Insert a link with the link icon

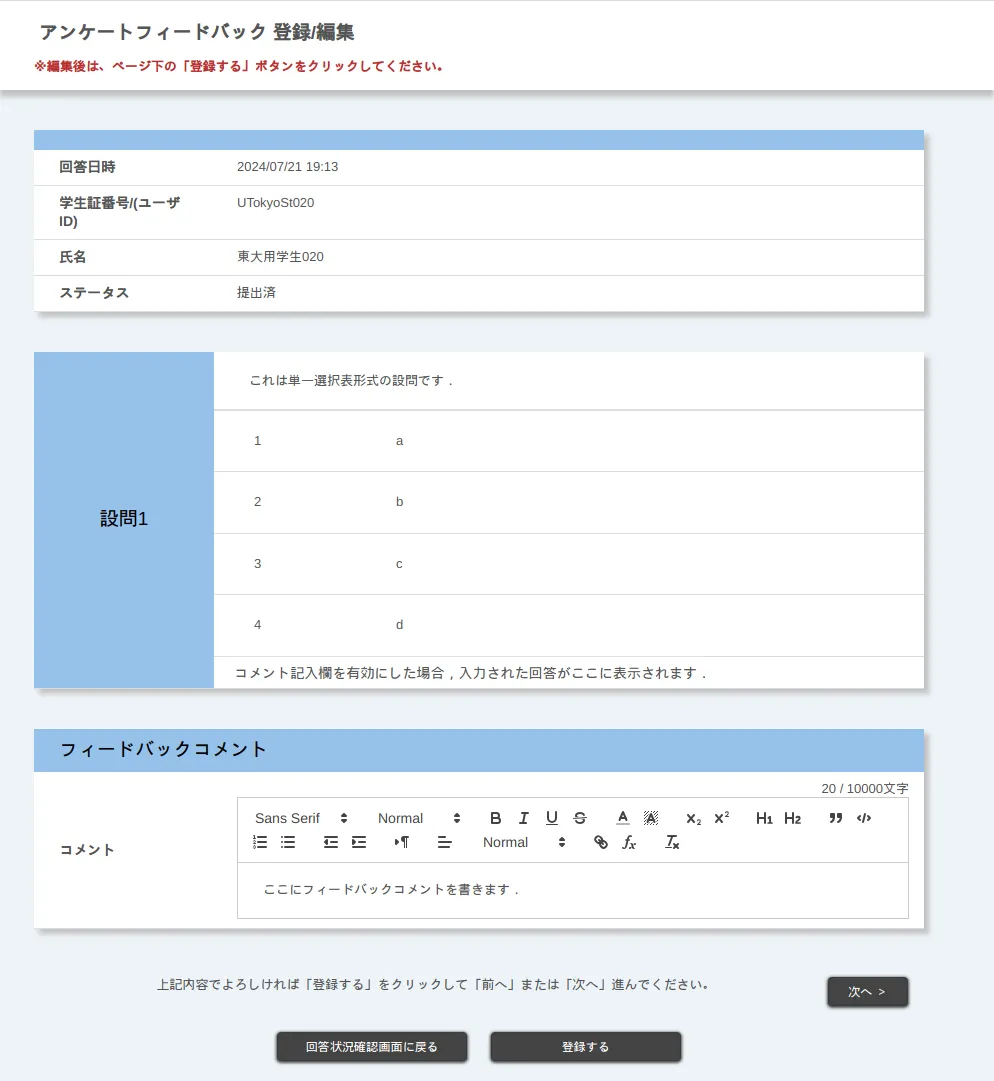tap(601, 843)
